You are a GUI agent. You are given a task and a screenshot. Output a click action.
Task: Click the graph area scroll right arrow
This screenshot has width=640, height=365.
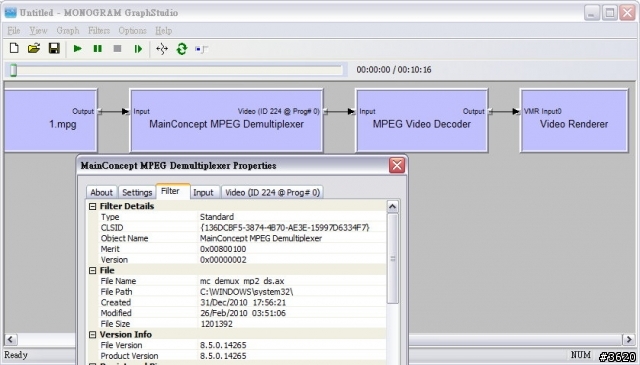[x=629, y=339]
